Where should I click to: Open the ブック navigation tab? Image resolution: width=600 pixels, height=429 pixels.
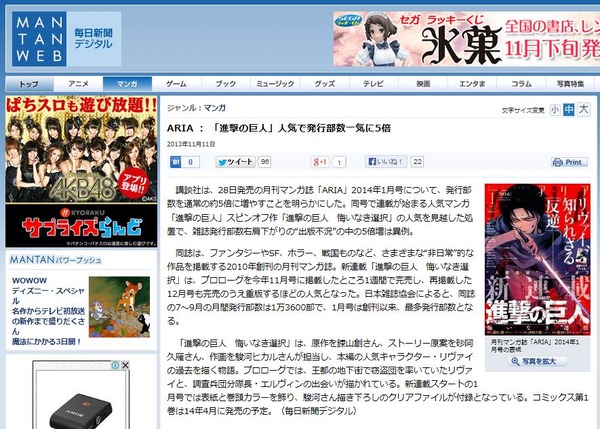(226, 84)
